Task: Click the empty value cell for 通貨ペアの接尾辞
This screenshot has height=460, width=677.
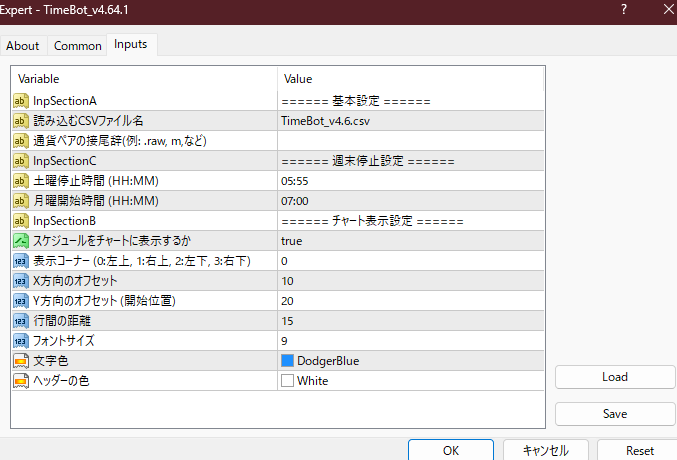Action: pos(411,141)
